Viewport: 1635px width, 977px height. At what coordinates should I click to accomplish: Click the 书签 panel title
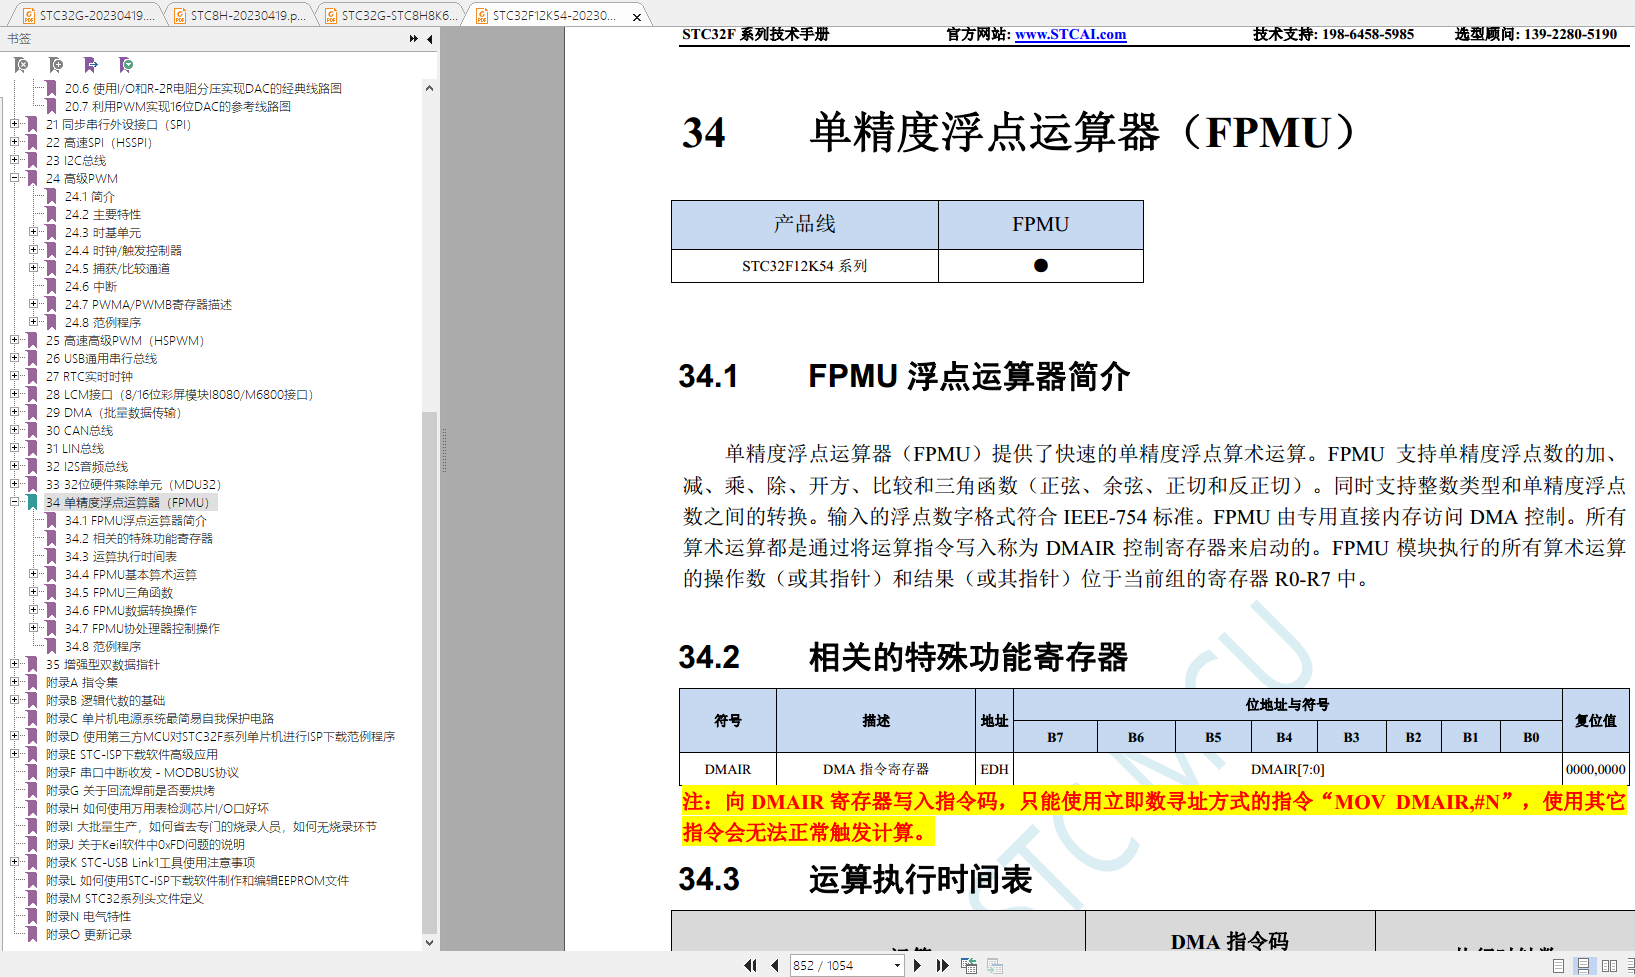pos(19,39)
